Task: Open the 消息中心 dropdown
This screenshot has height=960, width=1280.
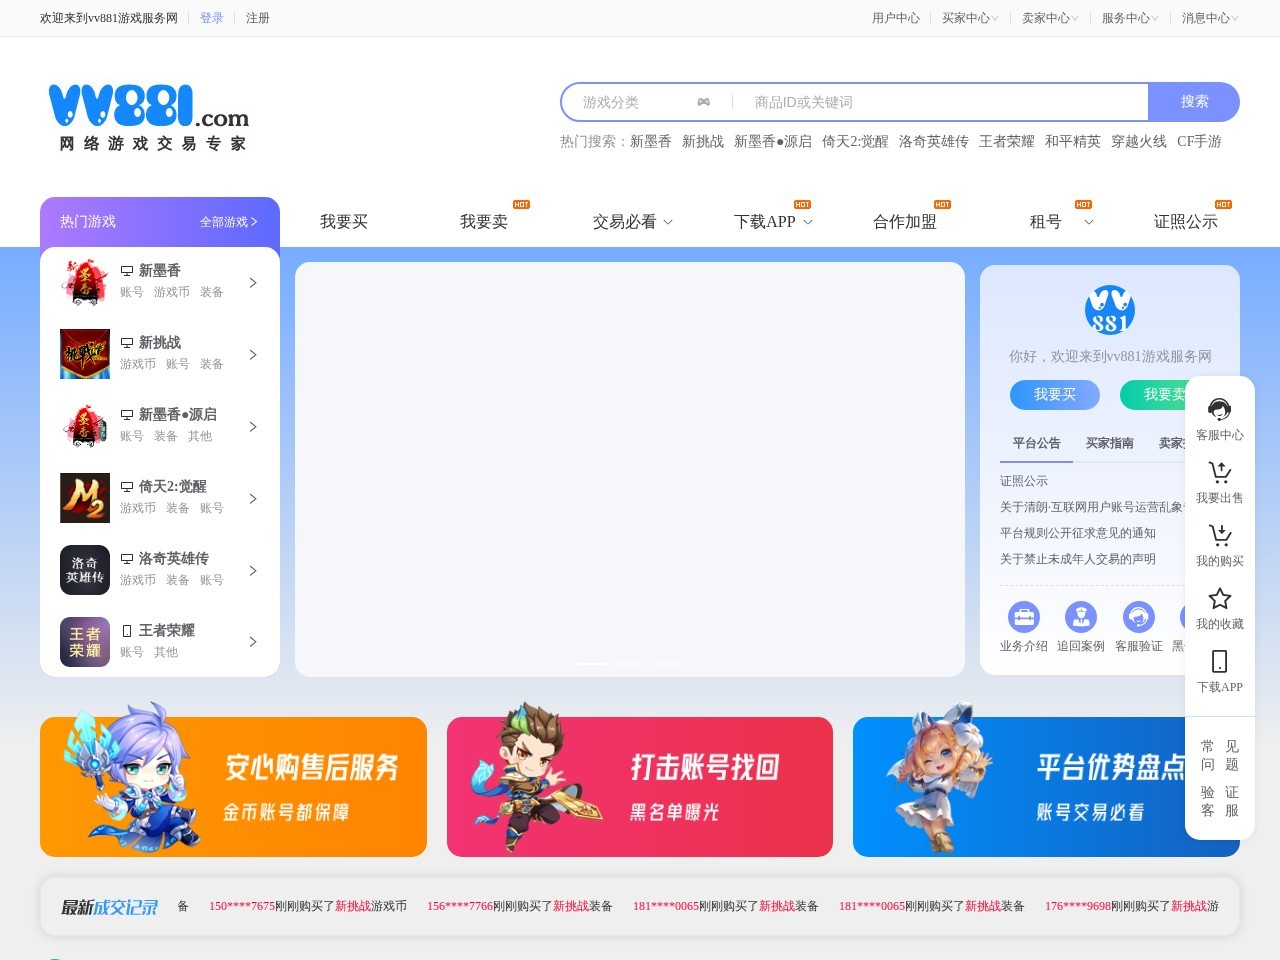Action: point(1210,18)
